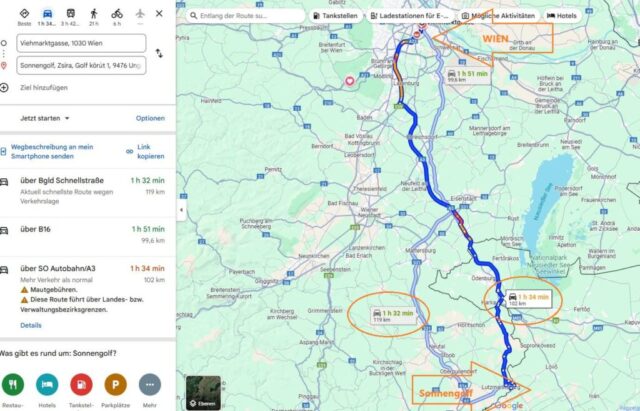Filter map by Hotels chip
Image resolution: width=640 pixels, height=411 pixels.
coord(562,16)
